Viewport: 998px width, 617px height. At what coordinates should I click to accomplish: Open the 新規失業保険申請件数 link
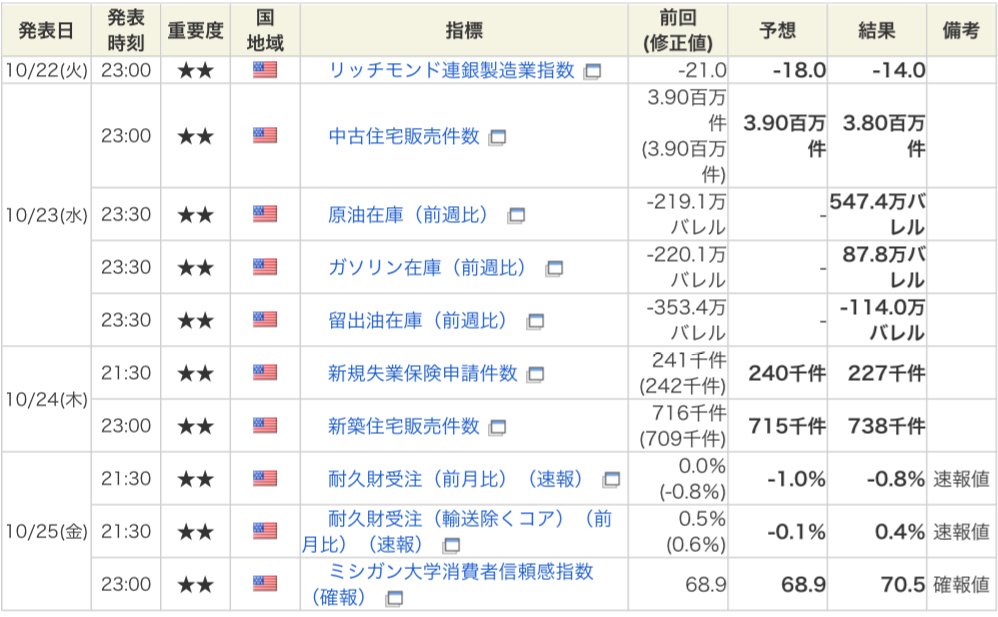(x=423, y=373)
